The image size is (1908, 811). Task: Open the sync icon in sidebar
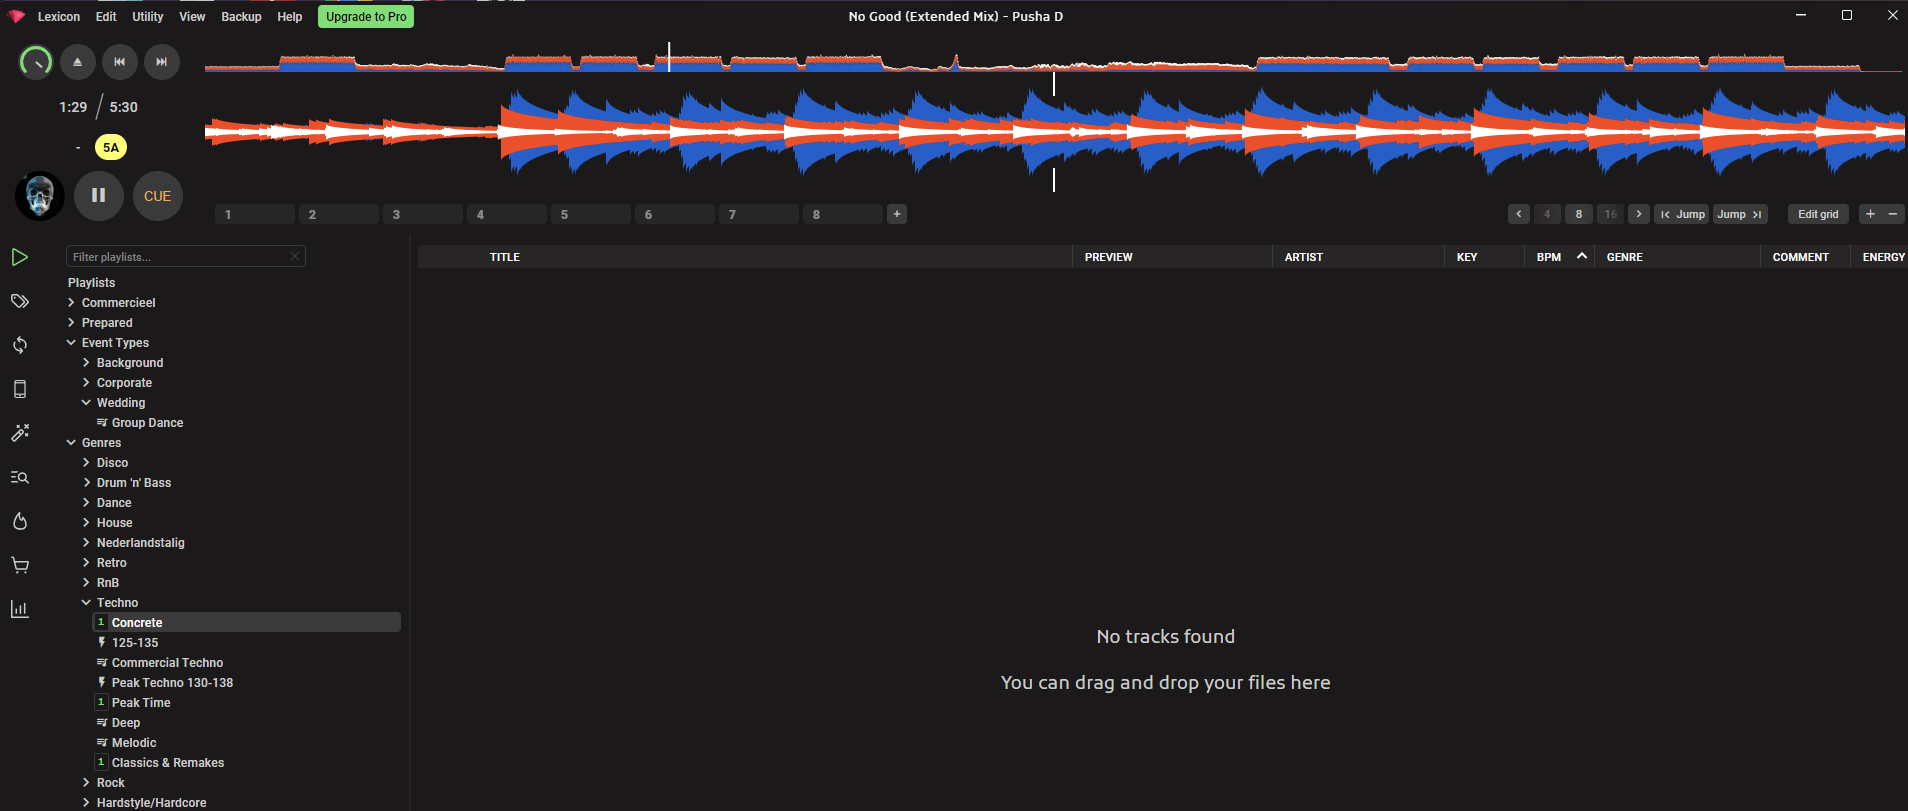(20, 345)
